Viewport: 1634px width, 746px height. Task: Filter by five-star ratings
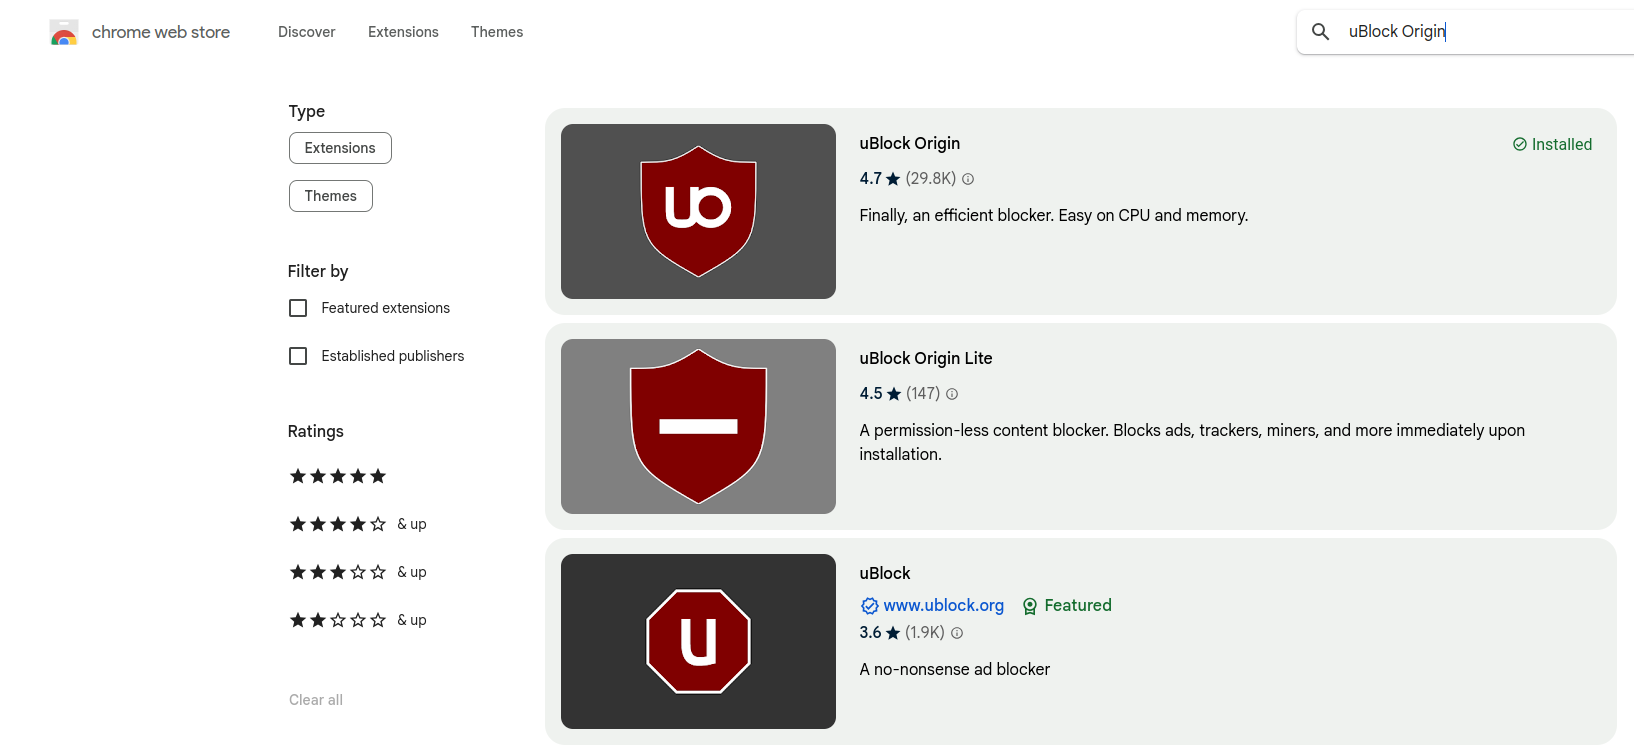pos(338,476)
